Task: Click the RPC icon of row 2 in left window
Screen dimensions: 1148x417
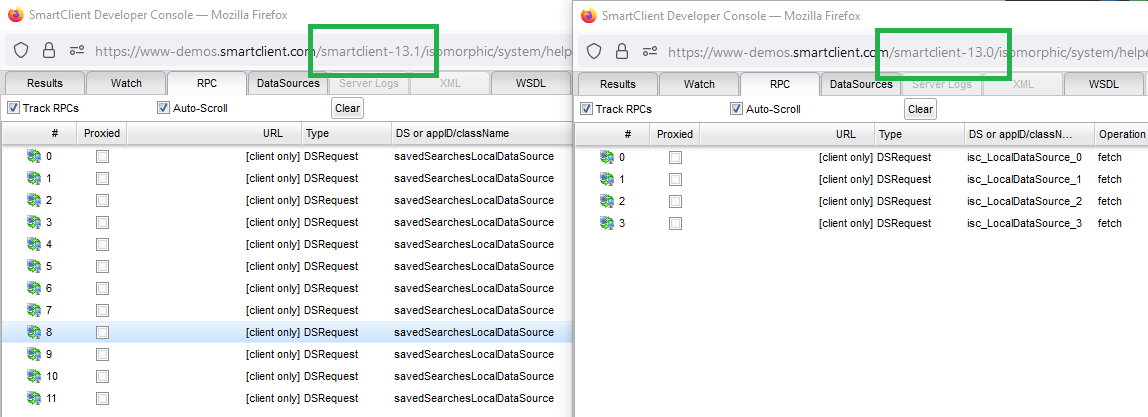Action: (x=34, y=200)
